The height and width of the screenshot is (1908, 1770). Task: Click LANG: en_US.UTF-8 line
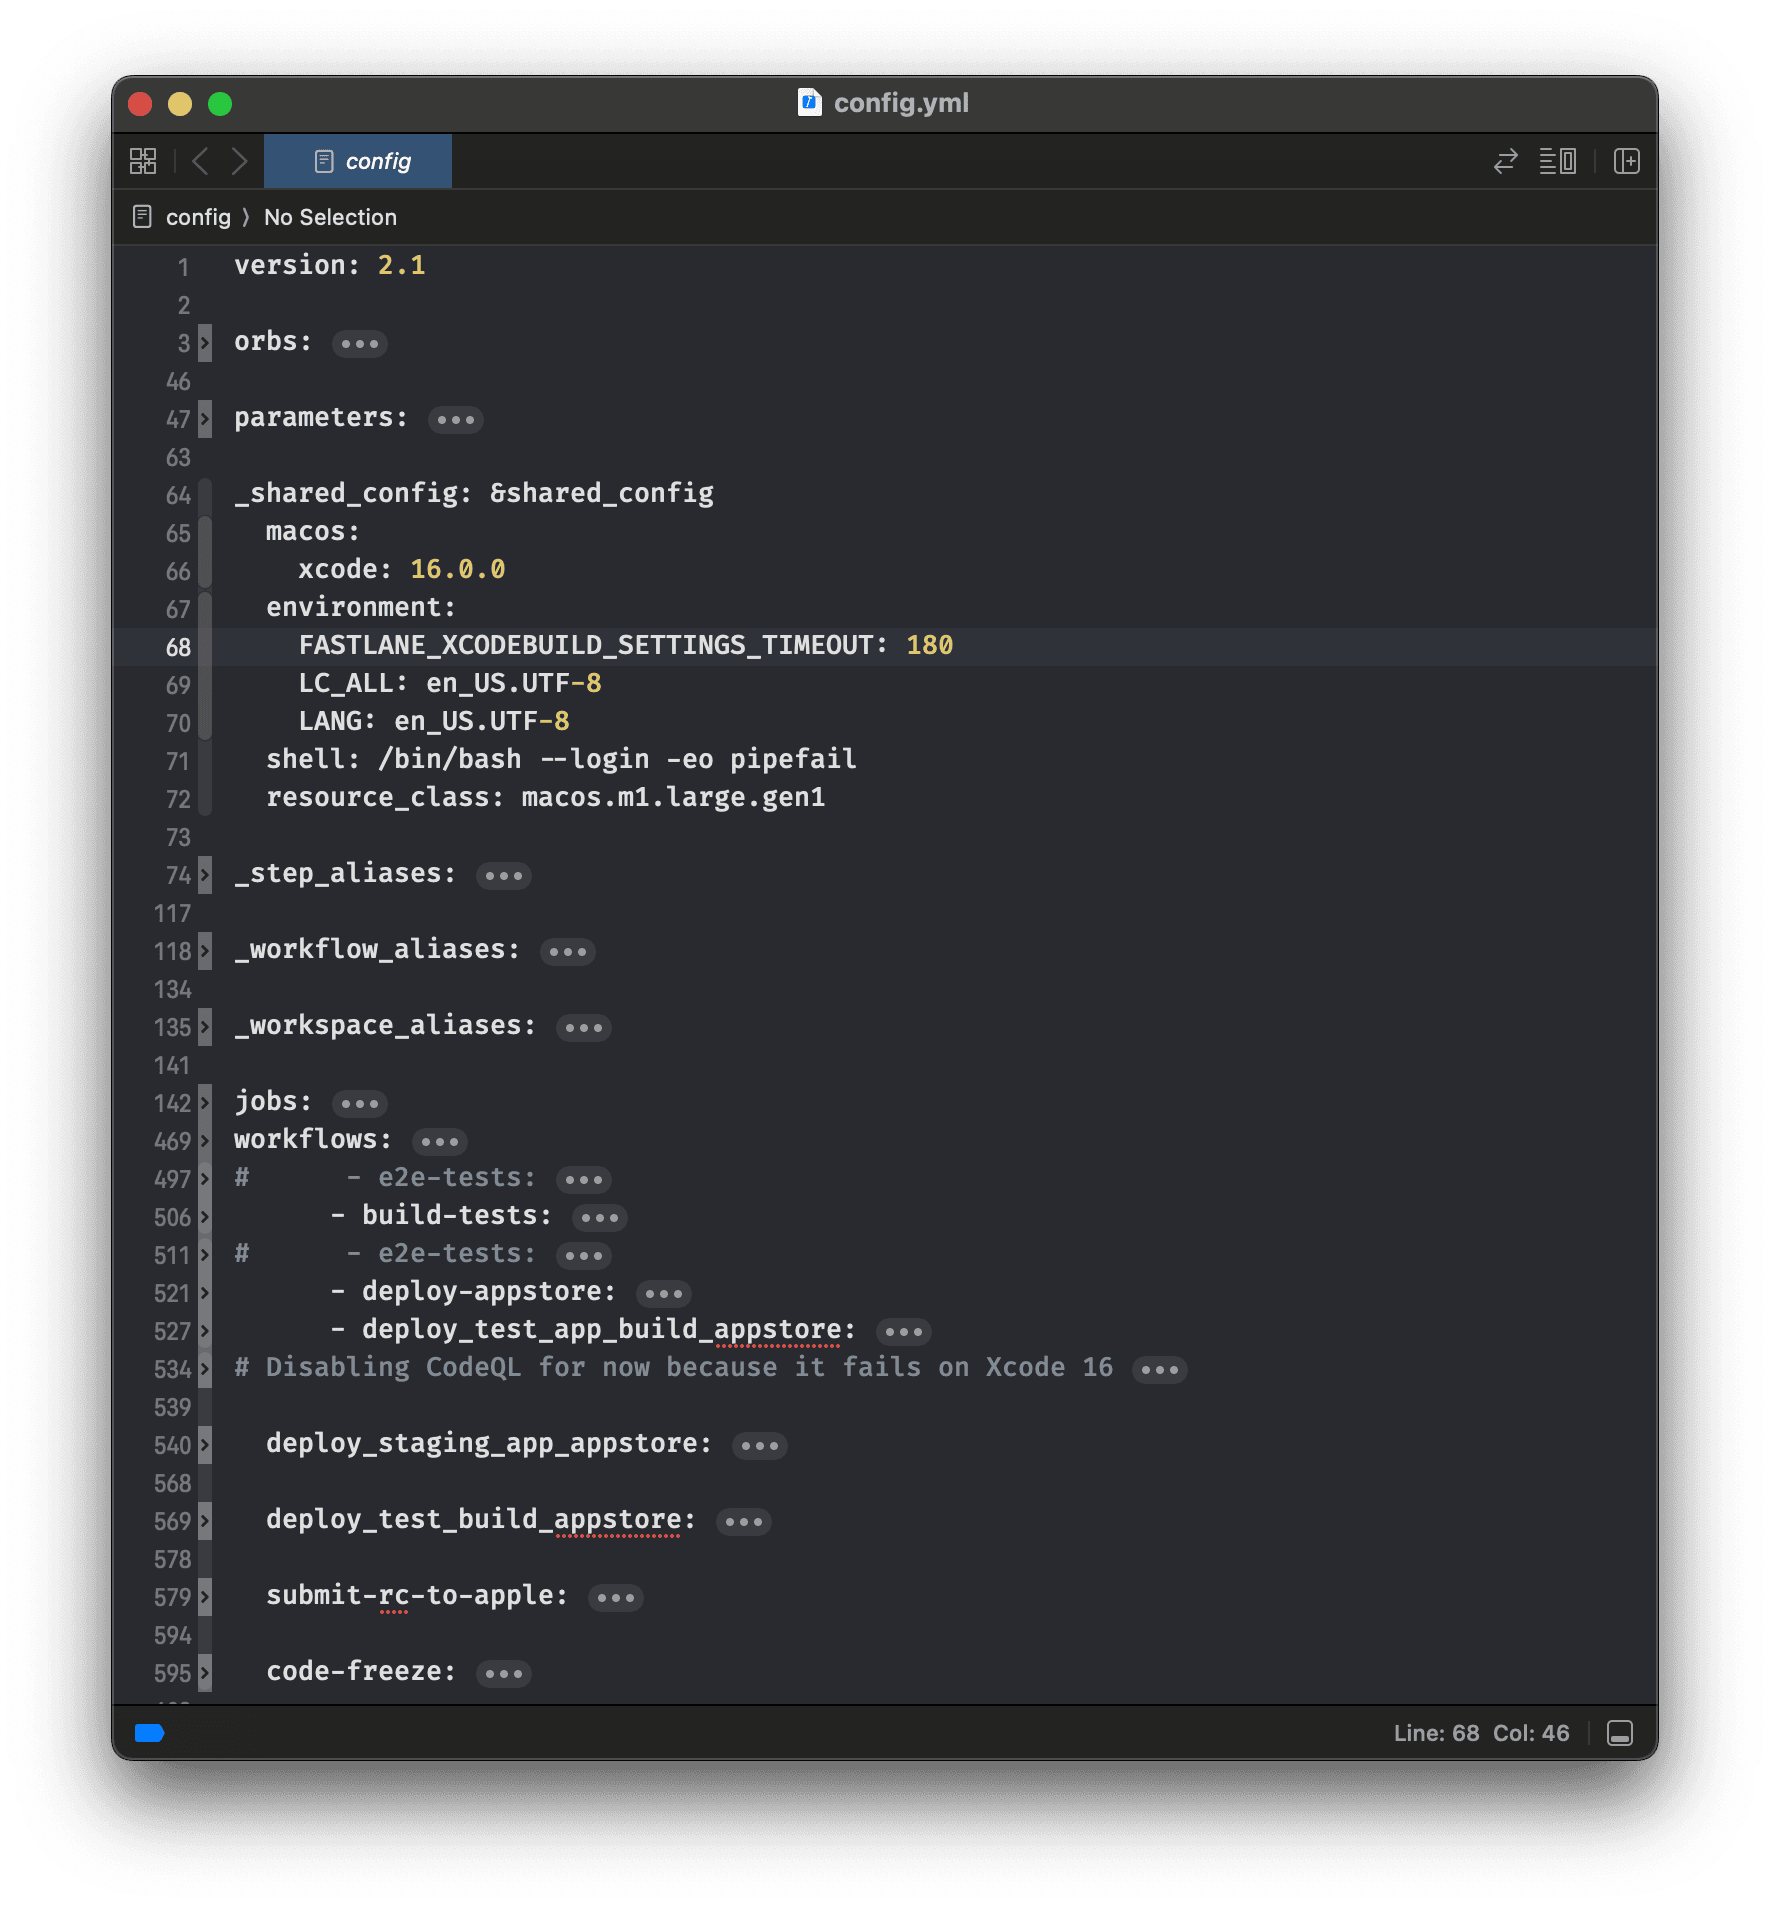click(x=434, y=721)
